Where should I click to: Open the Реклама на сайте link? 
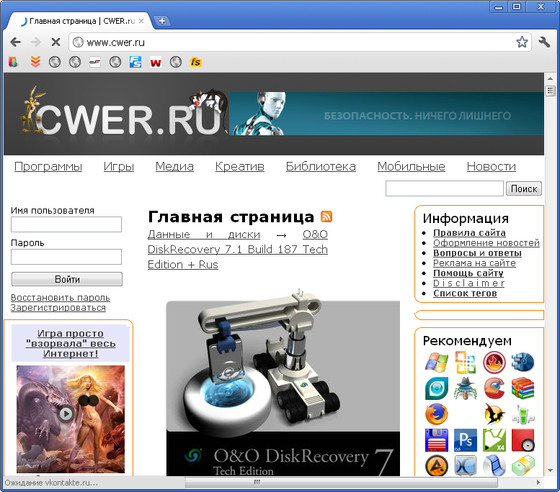click(x=474, y=263)
